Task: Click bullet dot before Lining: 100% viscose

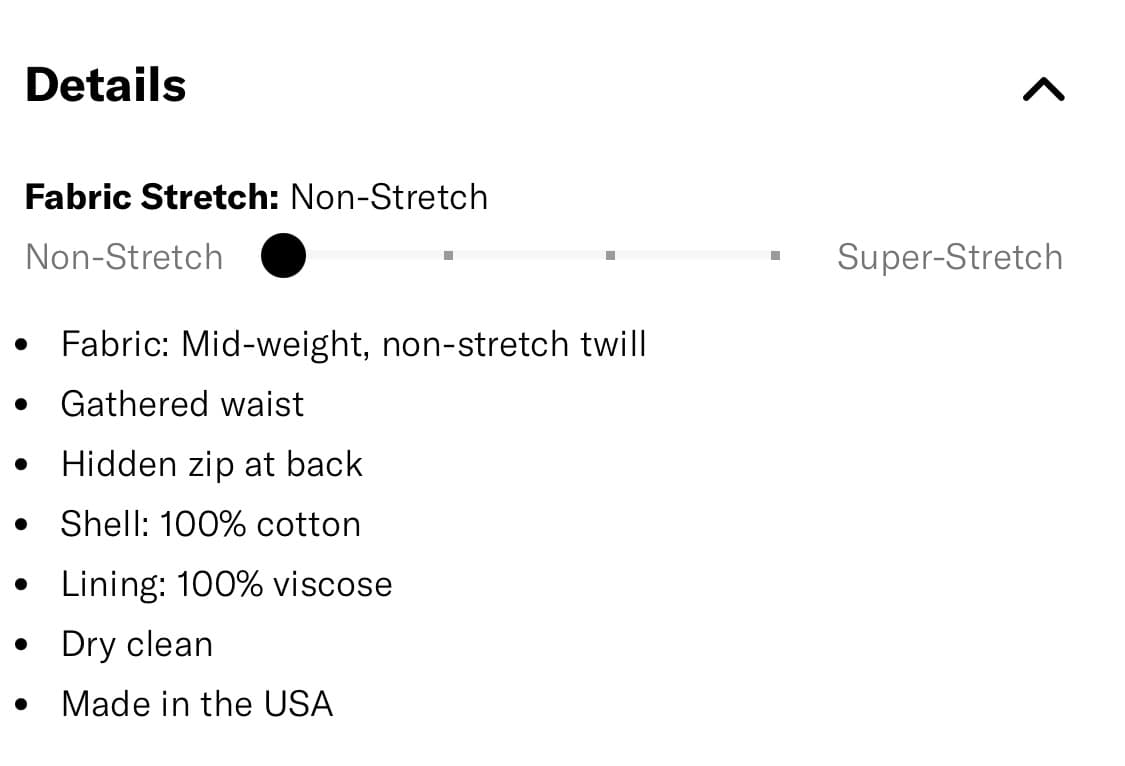Action: pos(22,586)
